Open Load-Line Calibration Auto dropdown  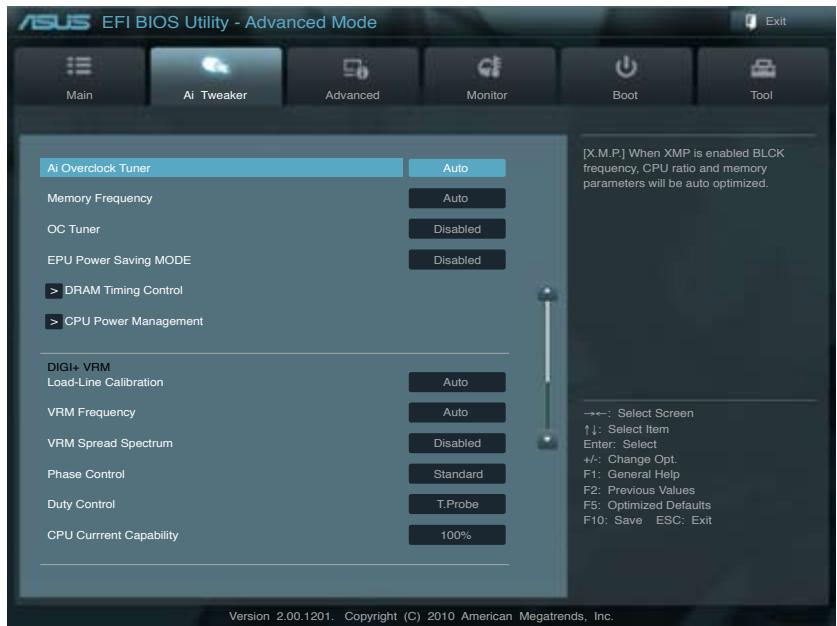coord(457,382)
